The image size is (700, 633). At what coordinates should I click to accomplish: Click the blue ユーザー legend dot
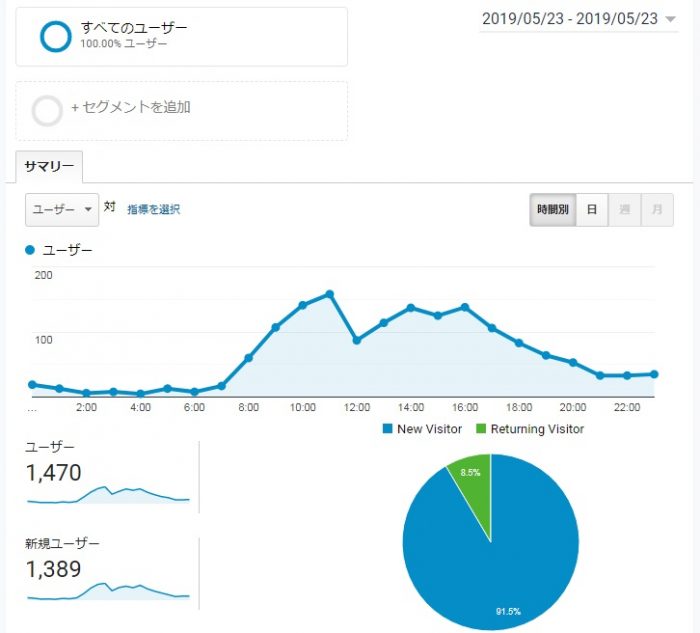(30, 250)
